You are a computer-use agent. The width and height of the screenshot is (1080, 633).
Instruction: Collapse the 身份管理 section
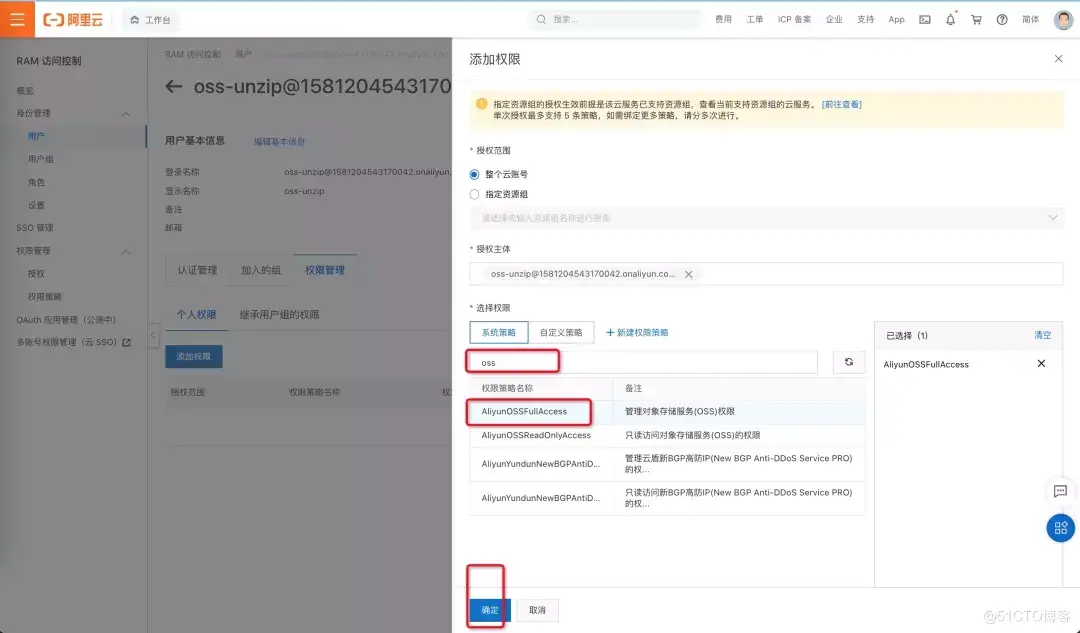coord(126,114)
